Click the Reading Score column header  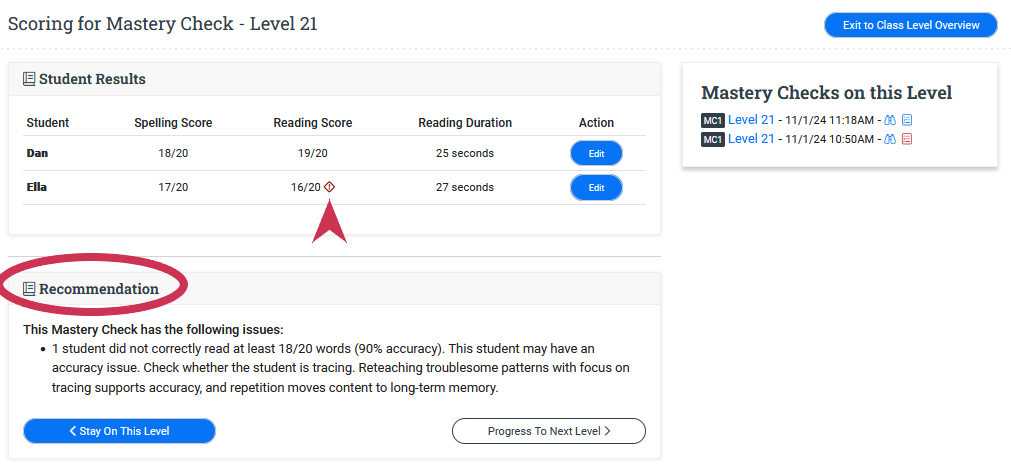(312, 123)
